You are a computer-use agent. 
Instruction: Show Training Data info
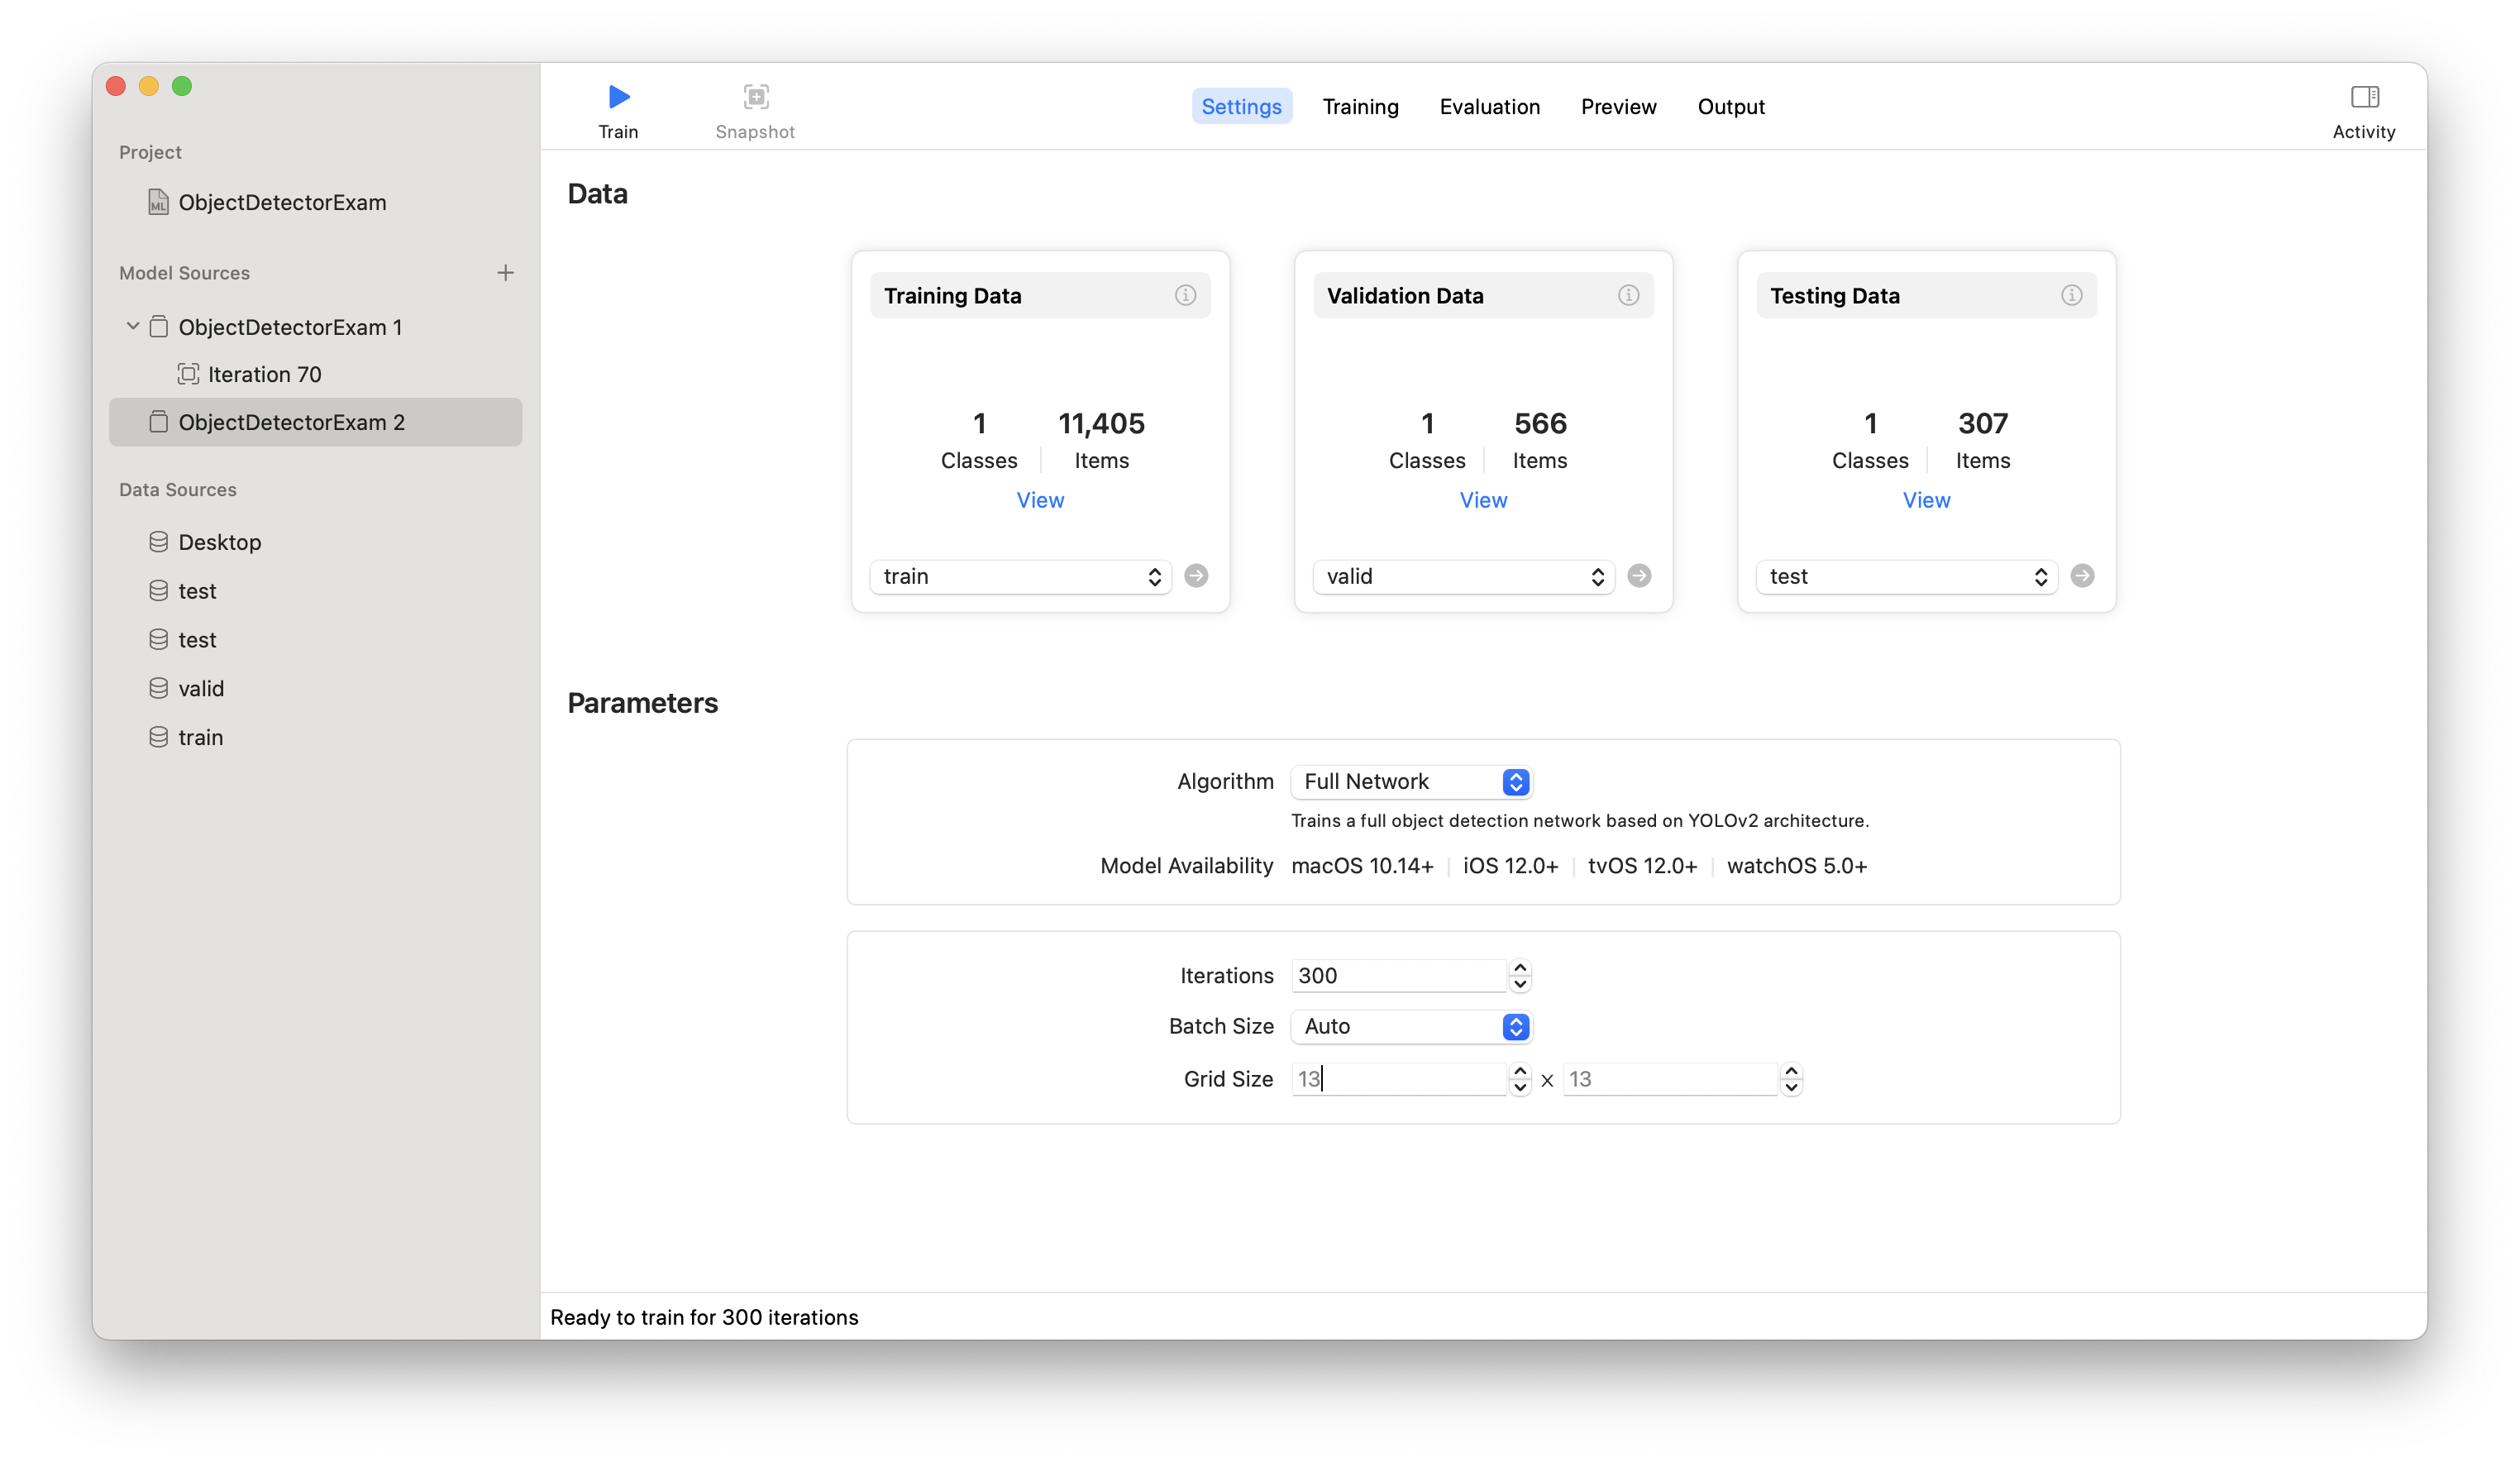1185,295
